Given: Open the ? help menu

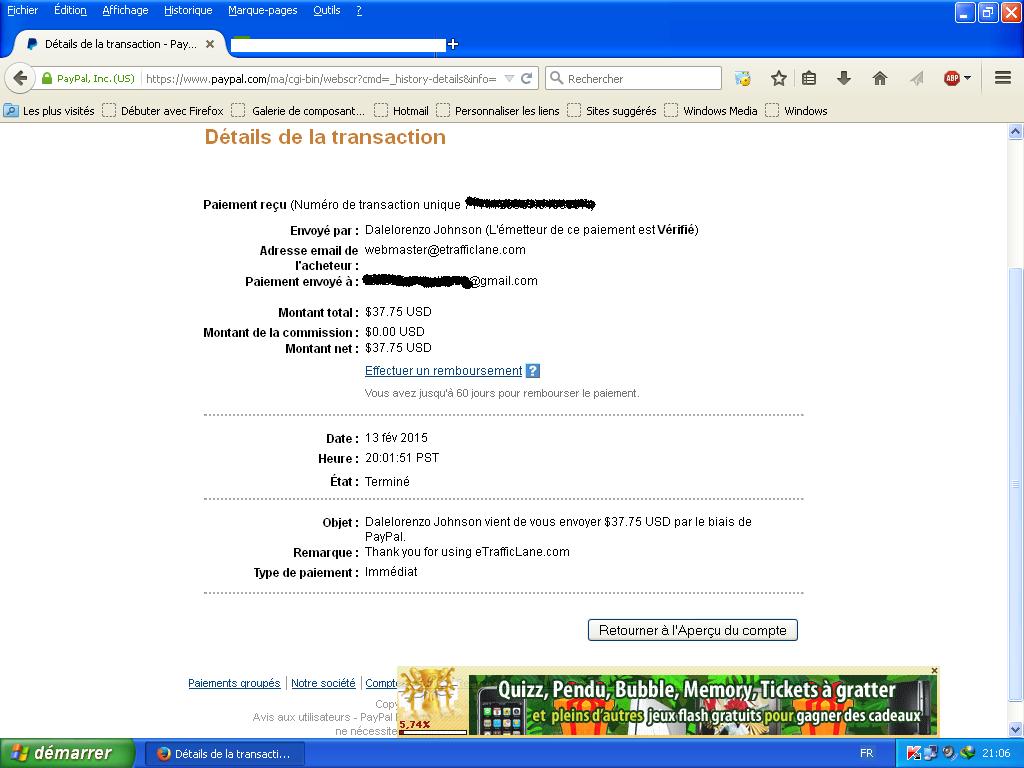Looking at the screenshot, I should tap(359, 10).
